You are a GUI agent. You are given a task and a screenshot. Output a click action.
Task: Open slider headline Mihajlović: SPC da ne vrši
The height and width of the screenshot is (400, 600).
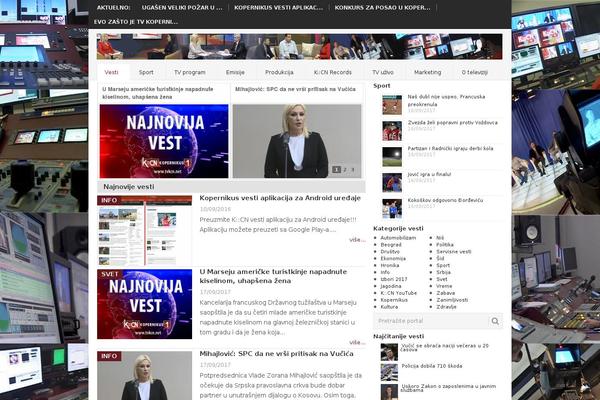click(x=295, y=89)
